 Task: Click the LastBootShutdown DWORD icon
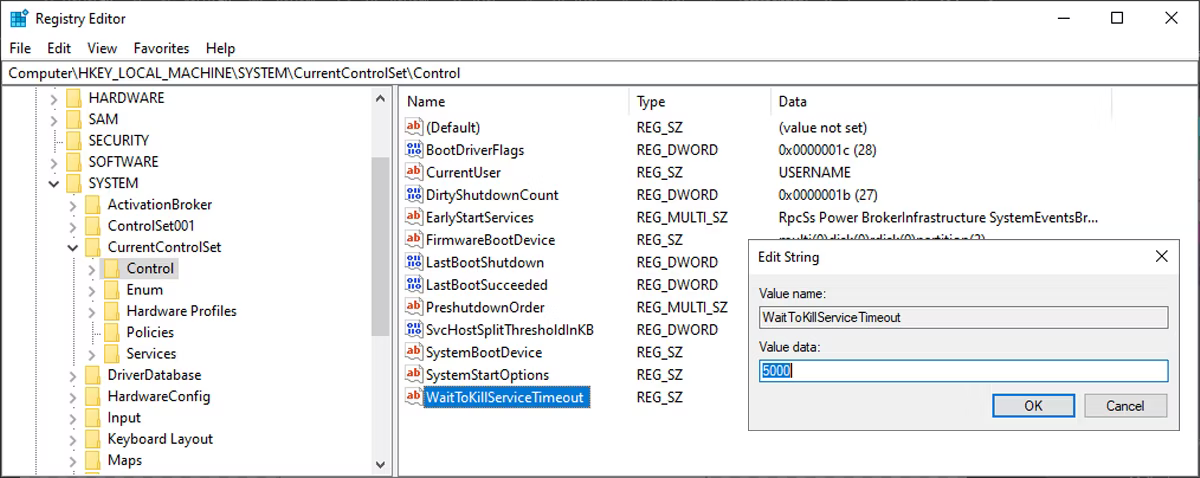(x=414, y=262)
